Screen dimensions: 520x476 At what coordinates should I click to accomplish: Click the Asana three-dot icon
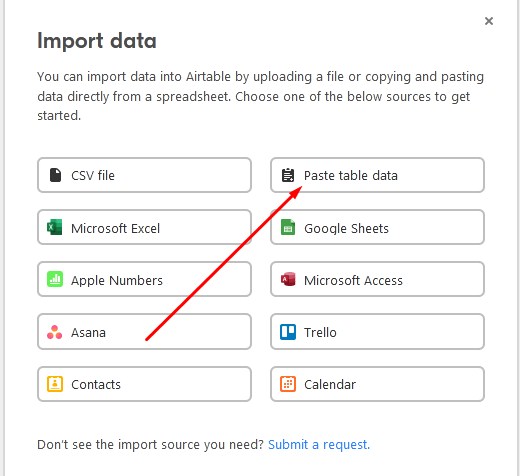coord(55,332)
